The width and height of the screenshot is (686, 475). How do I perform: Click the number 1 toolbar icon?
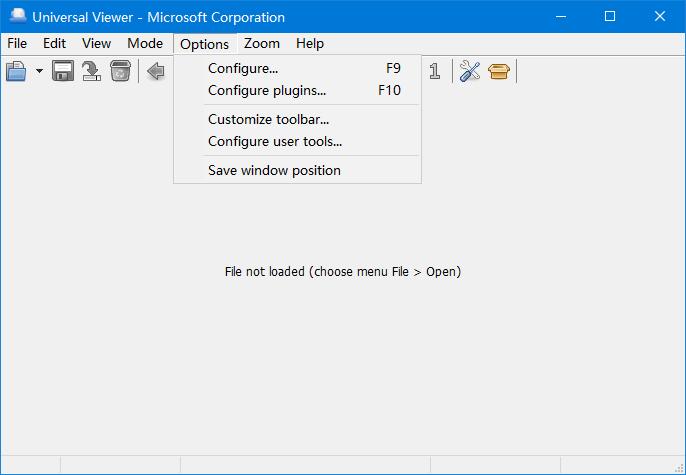coord(434,71)
